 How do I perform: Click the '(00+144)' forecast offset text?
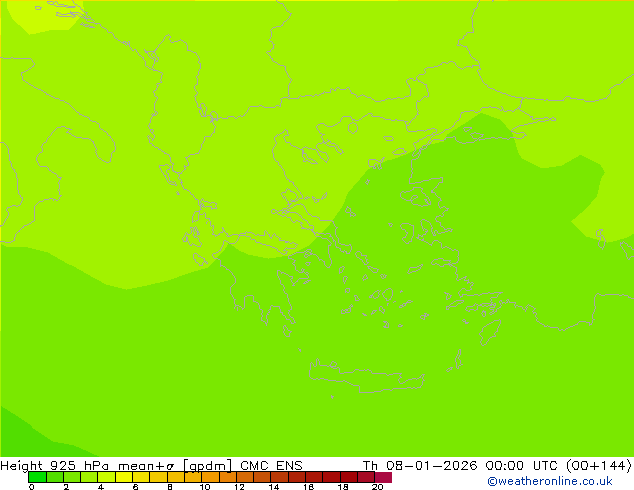coord(598,466)
